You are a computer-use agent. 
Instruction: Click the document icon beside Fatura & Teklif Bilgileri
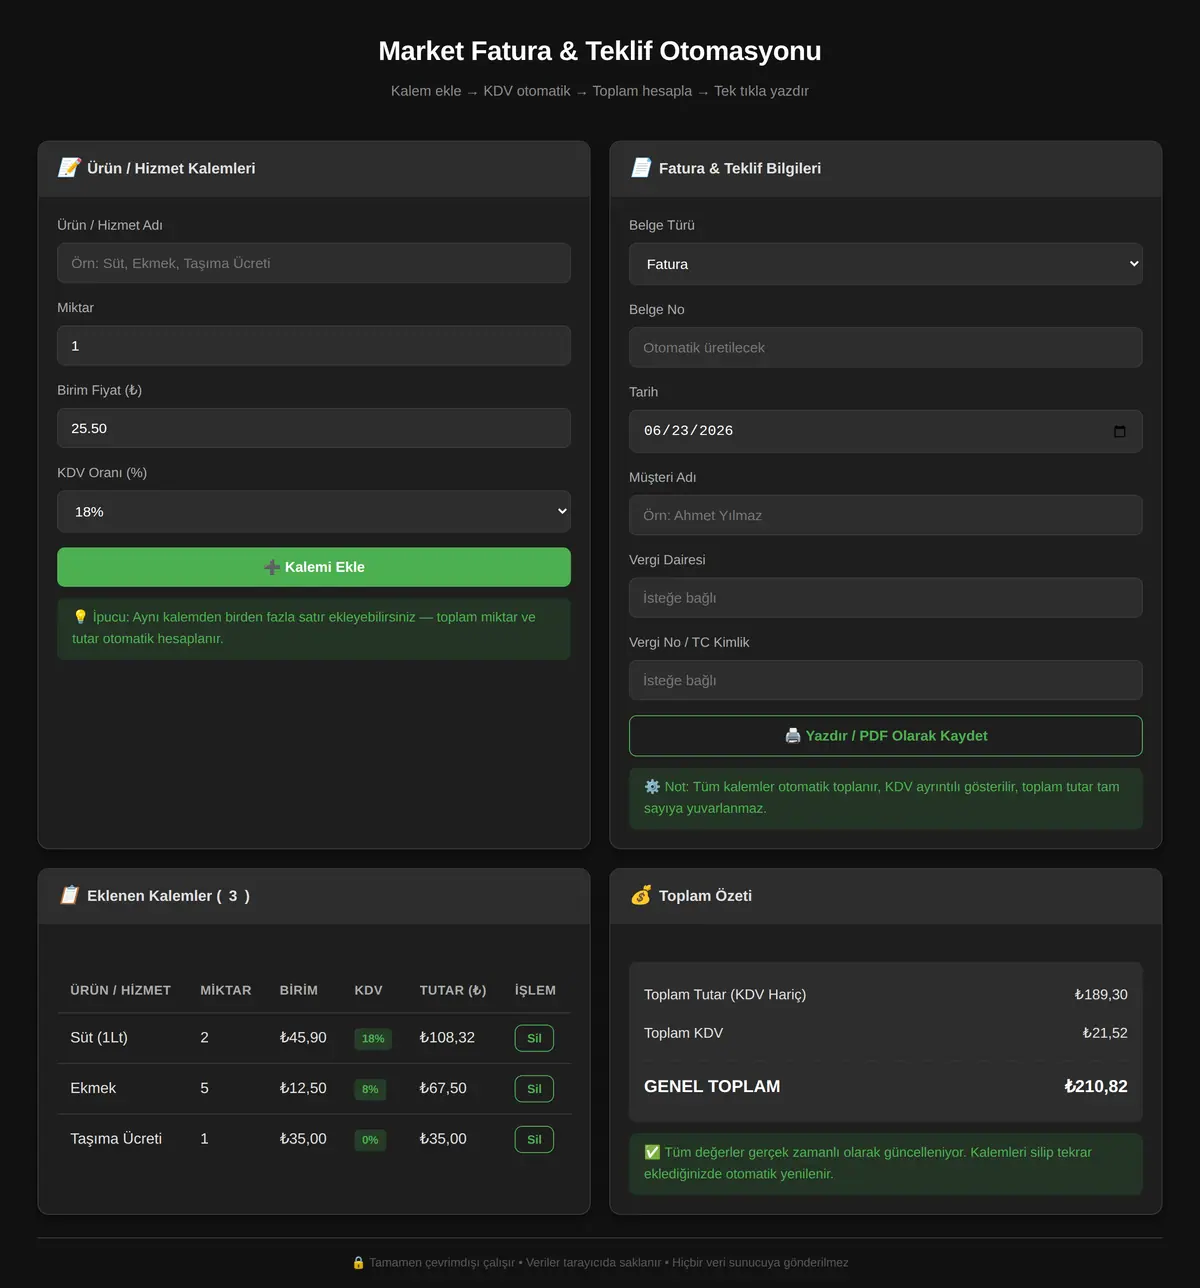(641, 168)
